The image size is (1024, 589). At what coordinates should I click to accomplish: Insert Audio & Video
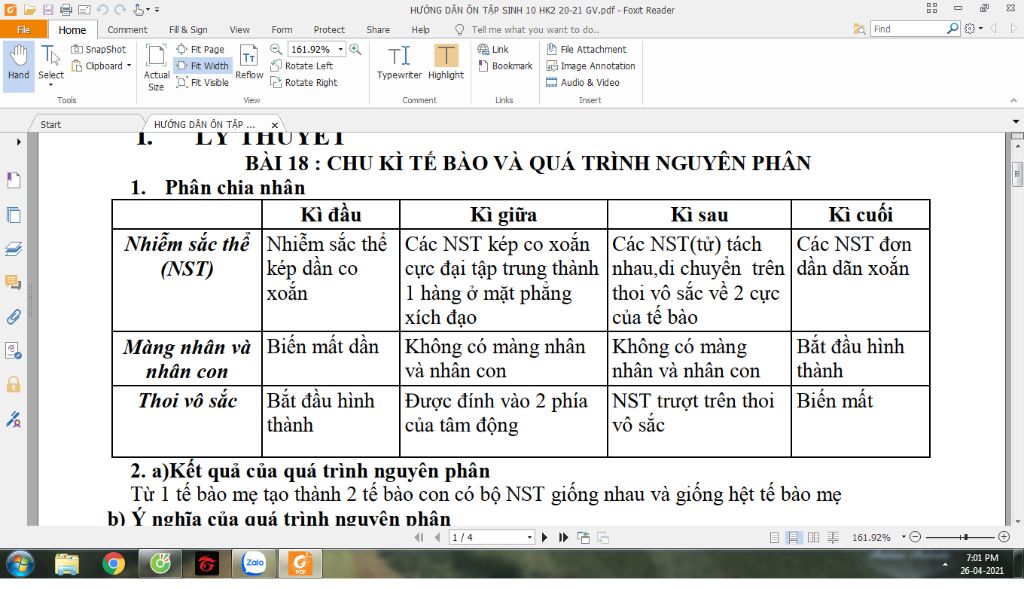pyautogui.click(x=583, y=82)
